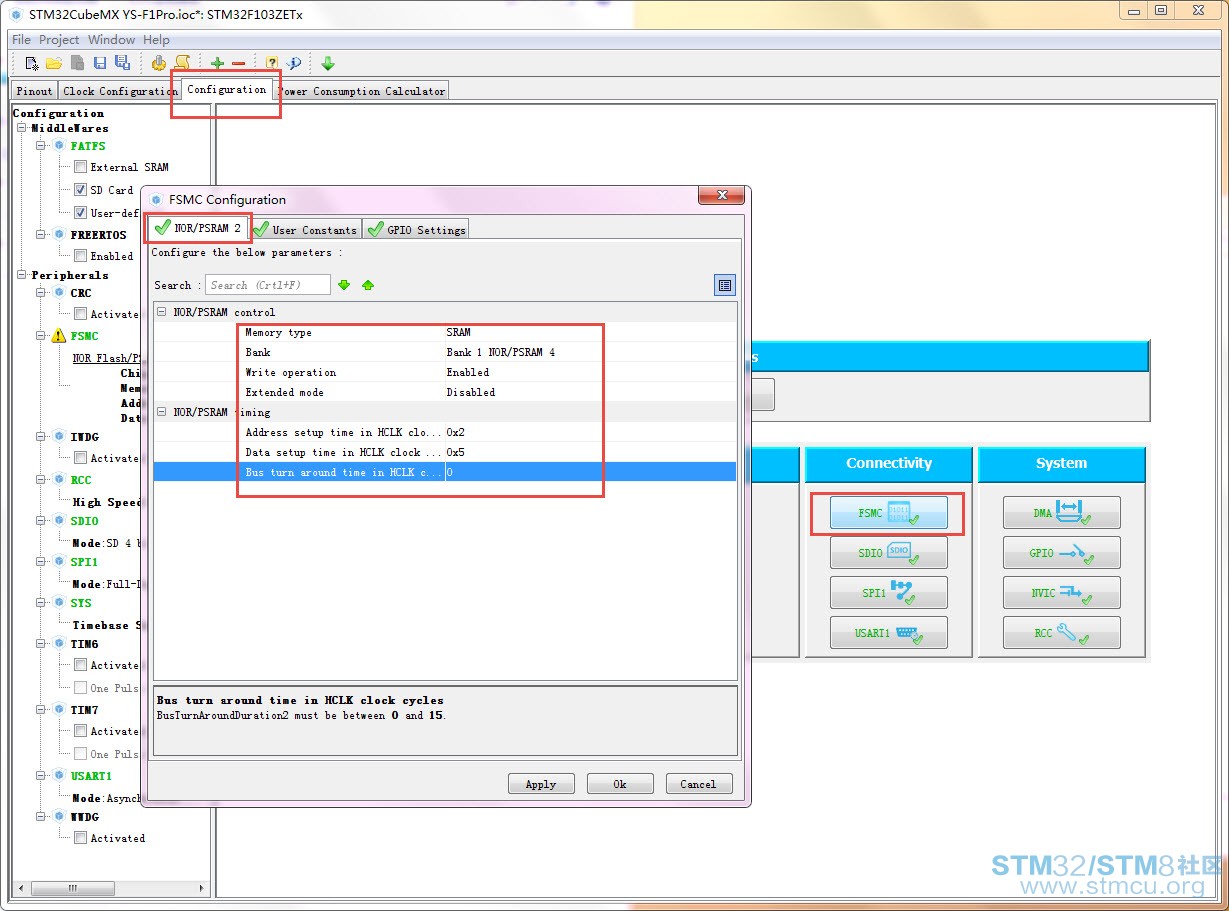Check the IWDG Activated checkbox
Image resolution: width=1229 pixels, height=911 pixels.
[x=81, y=458]
